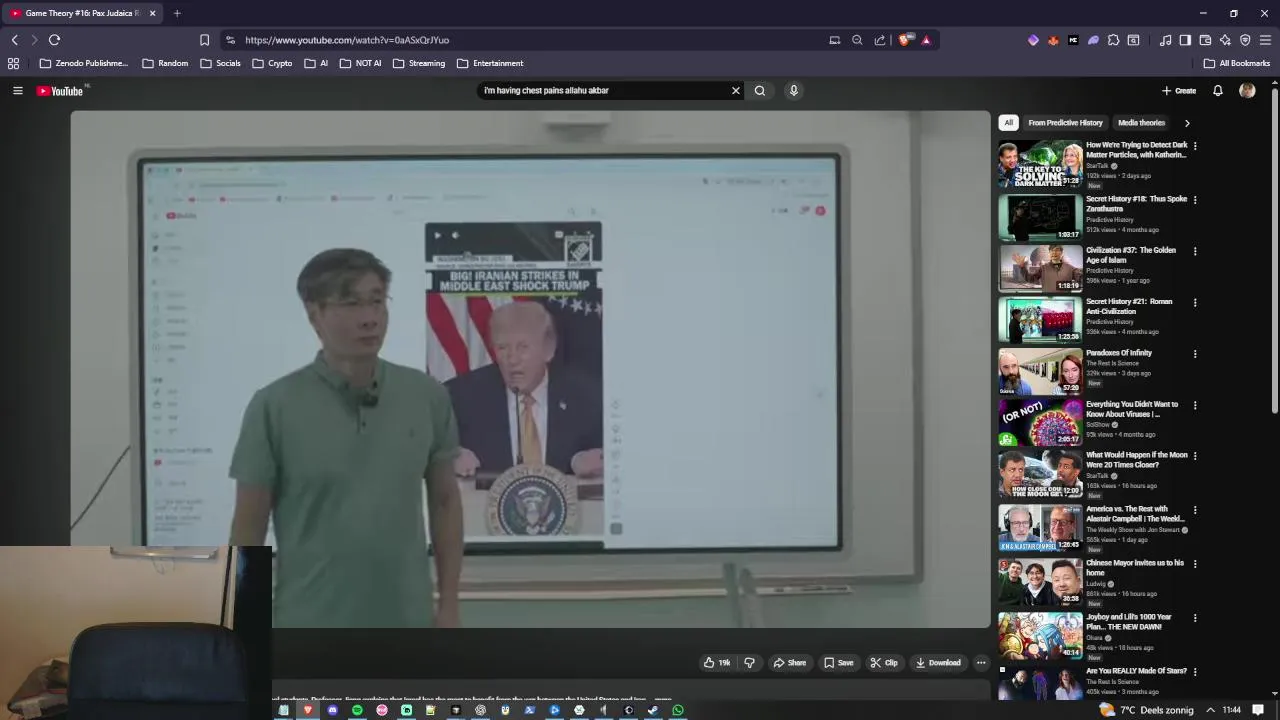Open WhatsApp from the taskbar
This screenshot has width=1280, height=720.
(678, 710)
